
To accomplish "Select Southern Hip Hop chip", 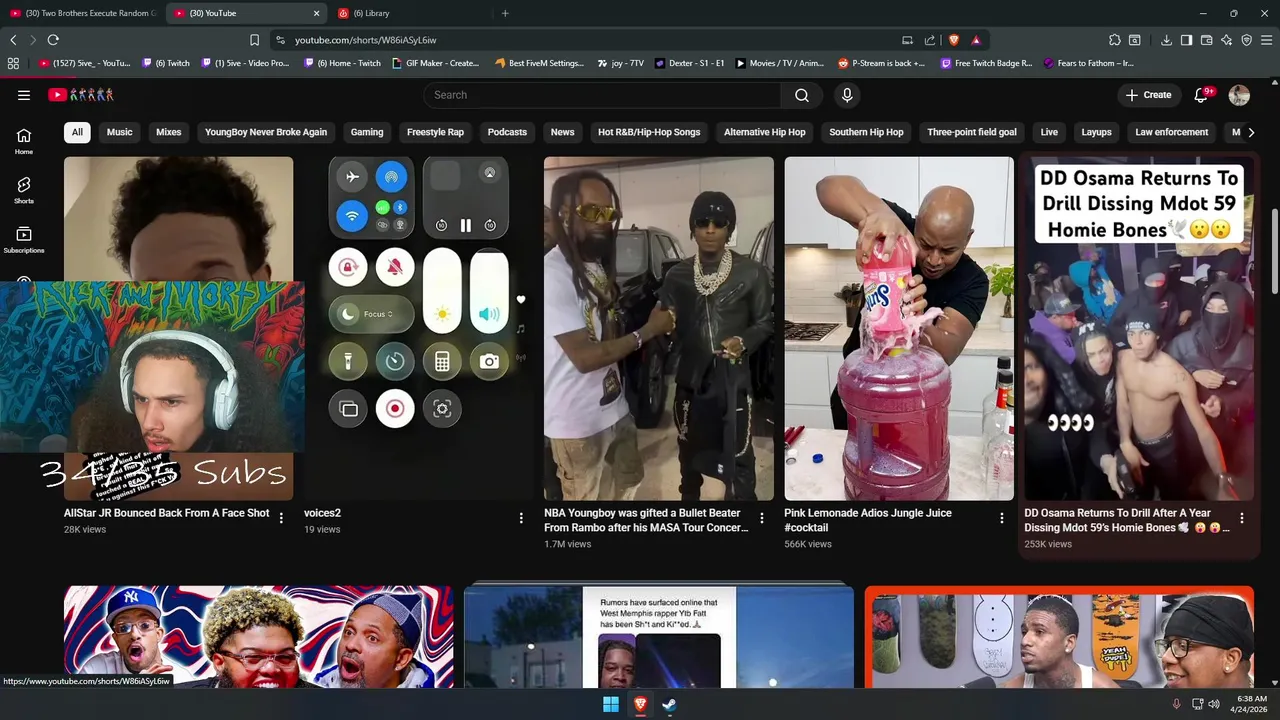I will [866, 132].
